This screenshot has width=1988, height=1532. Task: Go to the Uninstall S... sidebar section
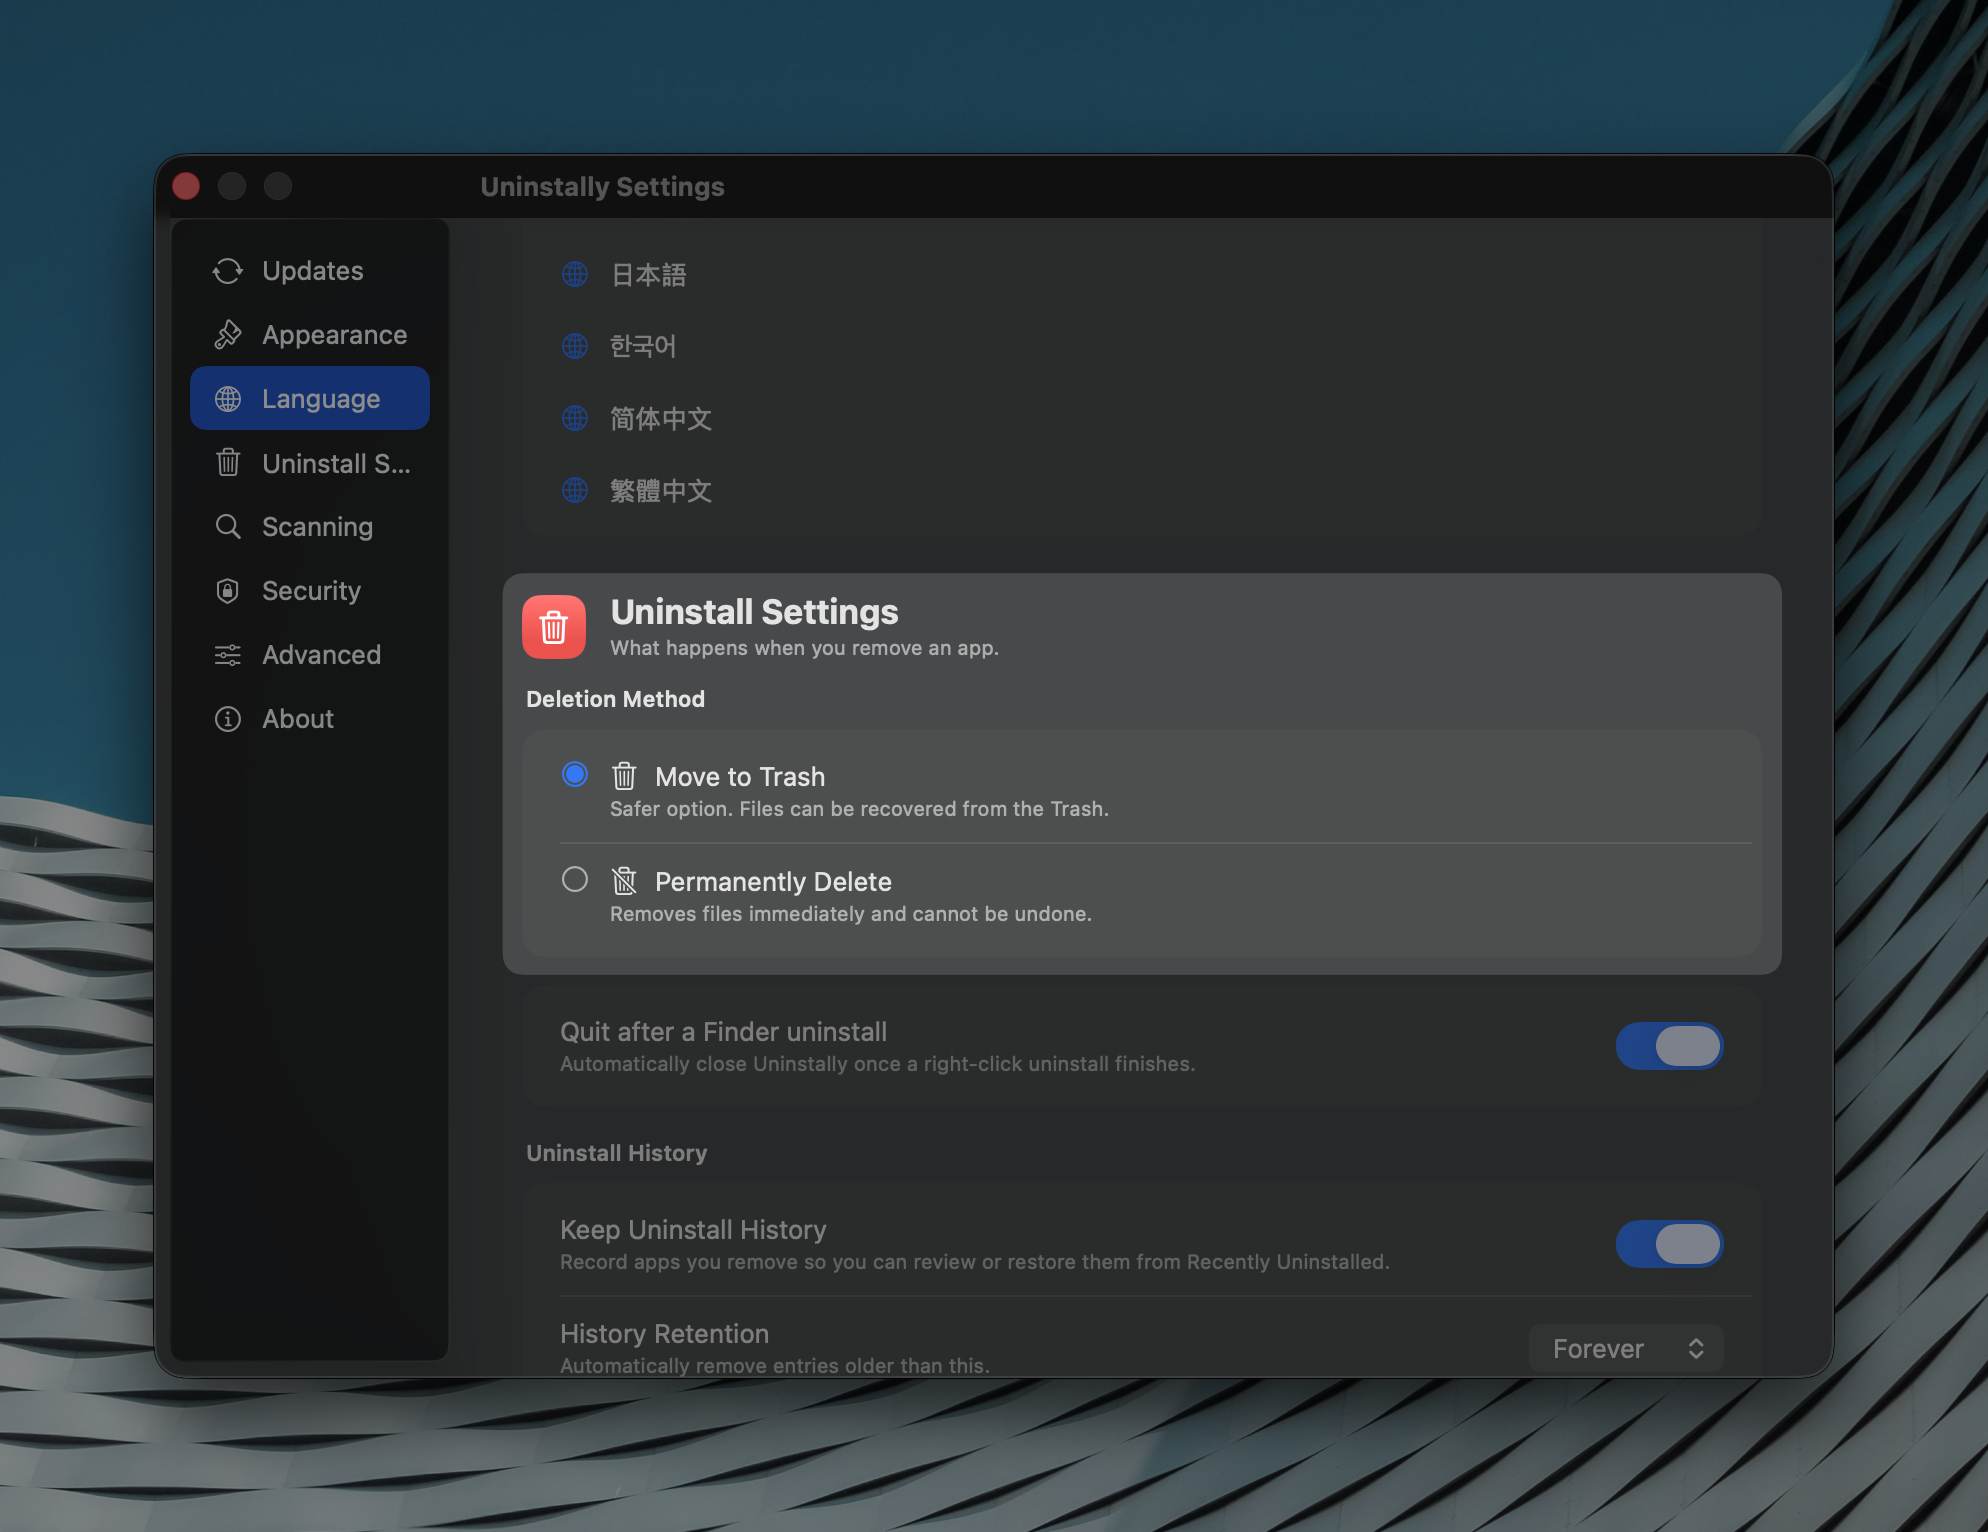tap(310, 463)
